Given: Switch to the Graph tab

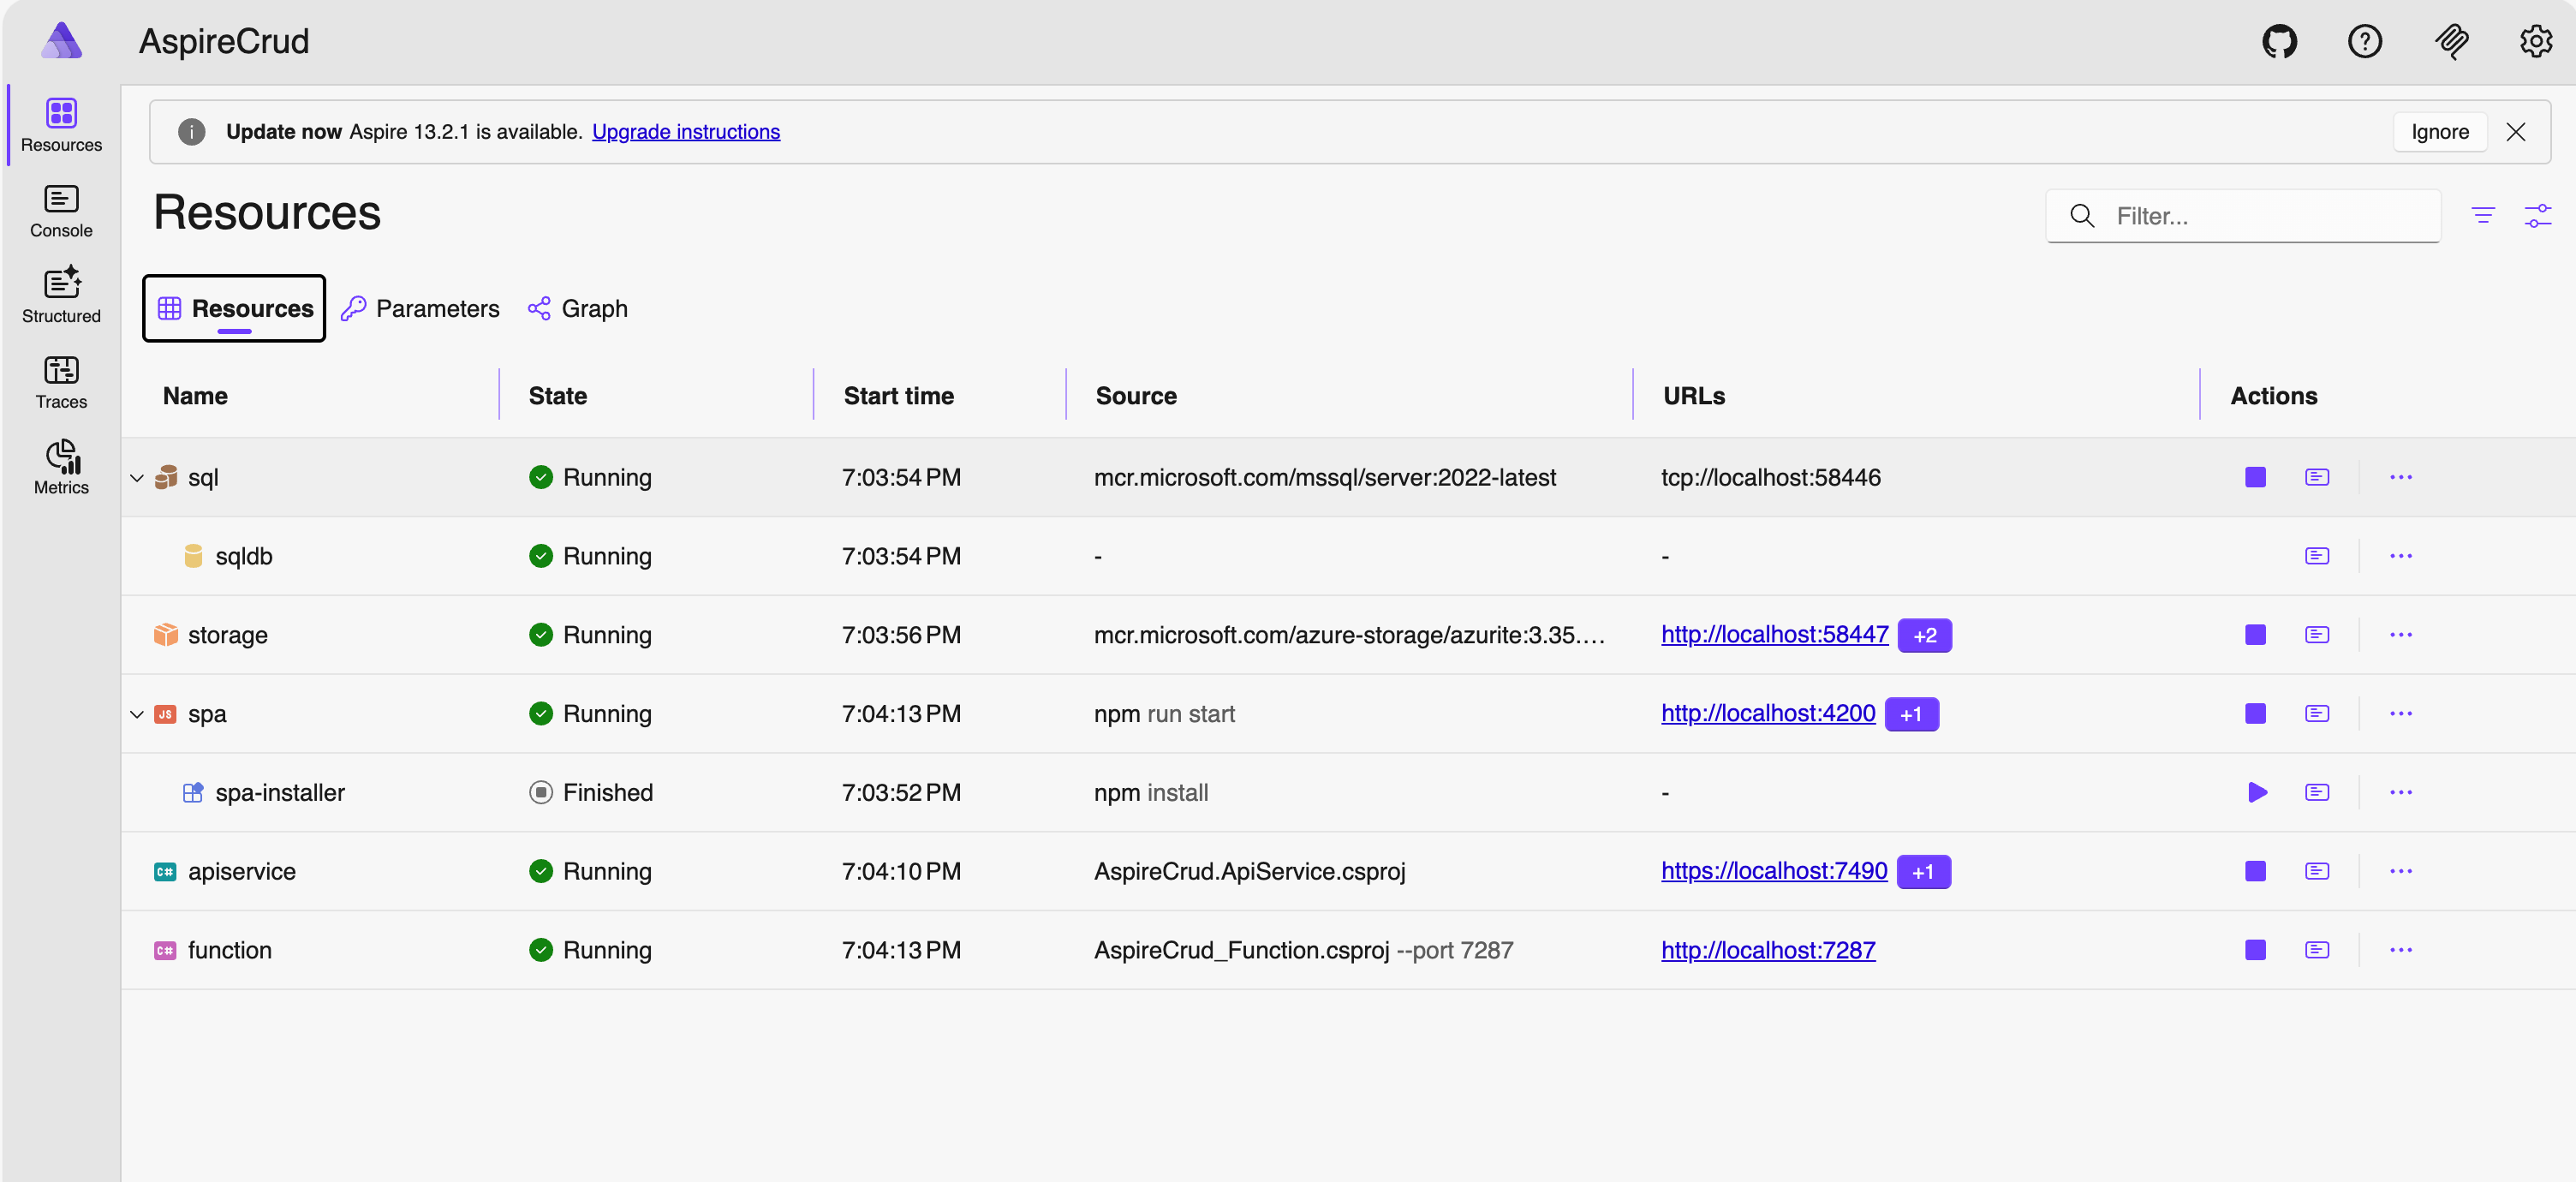Looking at the screenshot, I should tap(578, 309).
